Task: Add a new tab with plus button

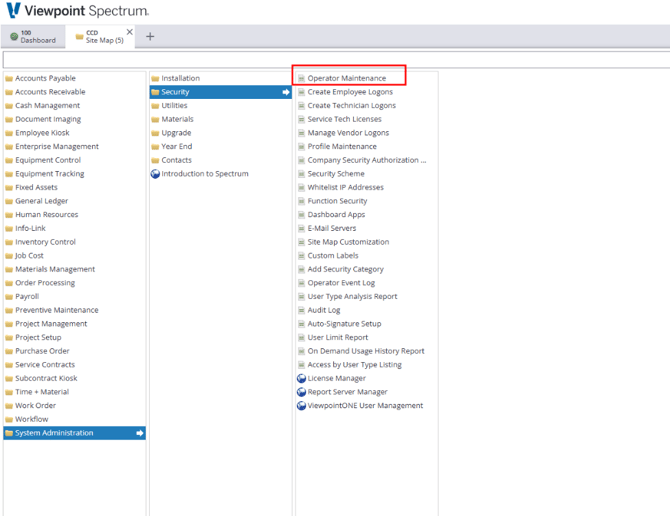Action: click(150, 37)
